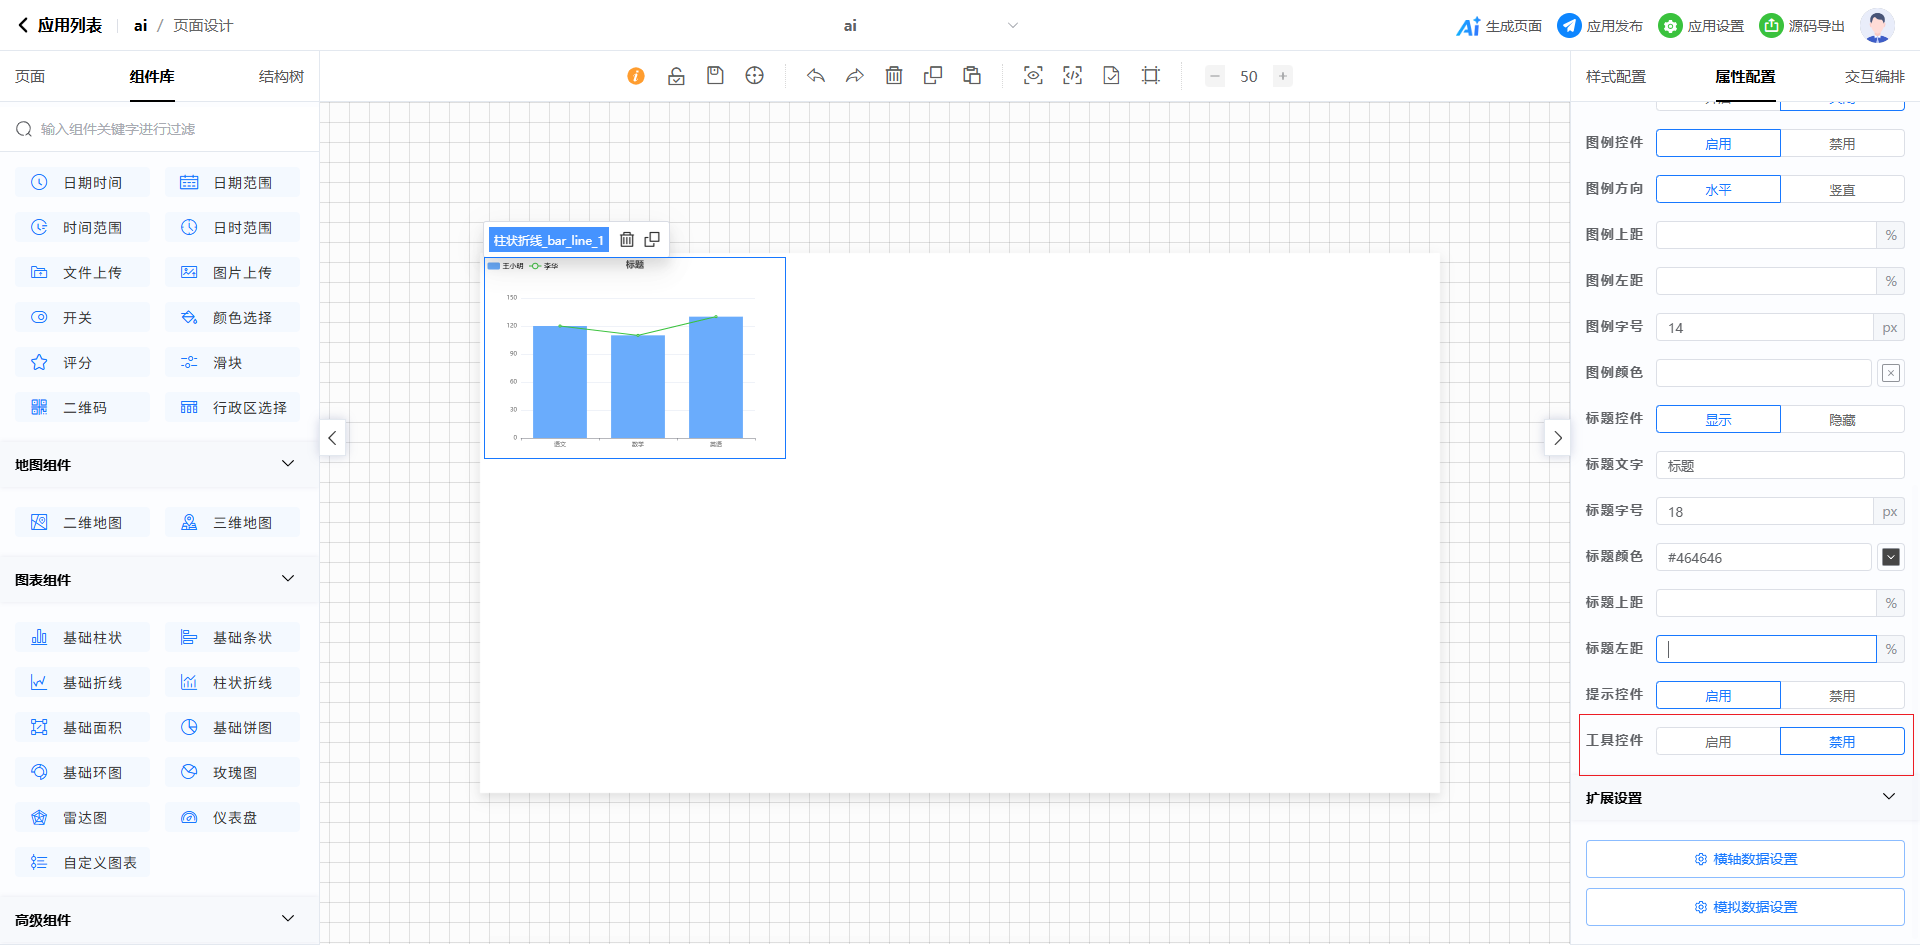1920x945 pixels.
Task: Delete the selected bar_line chart via its trash icon
Action: (x=627, y=240)
